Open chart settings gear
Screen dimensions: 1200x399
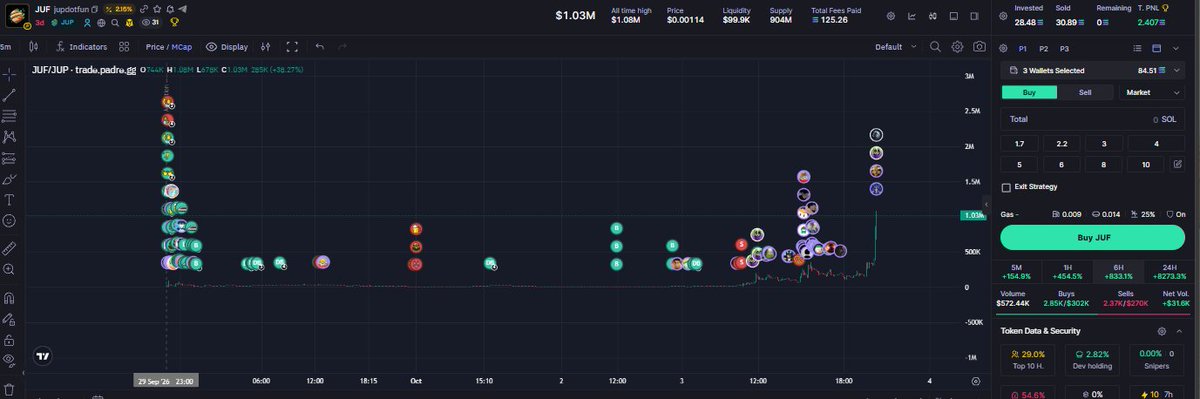click(x=958, y=46)
